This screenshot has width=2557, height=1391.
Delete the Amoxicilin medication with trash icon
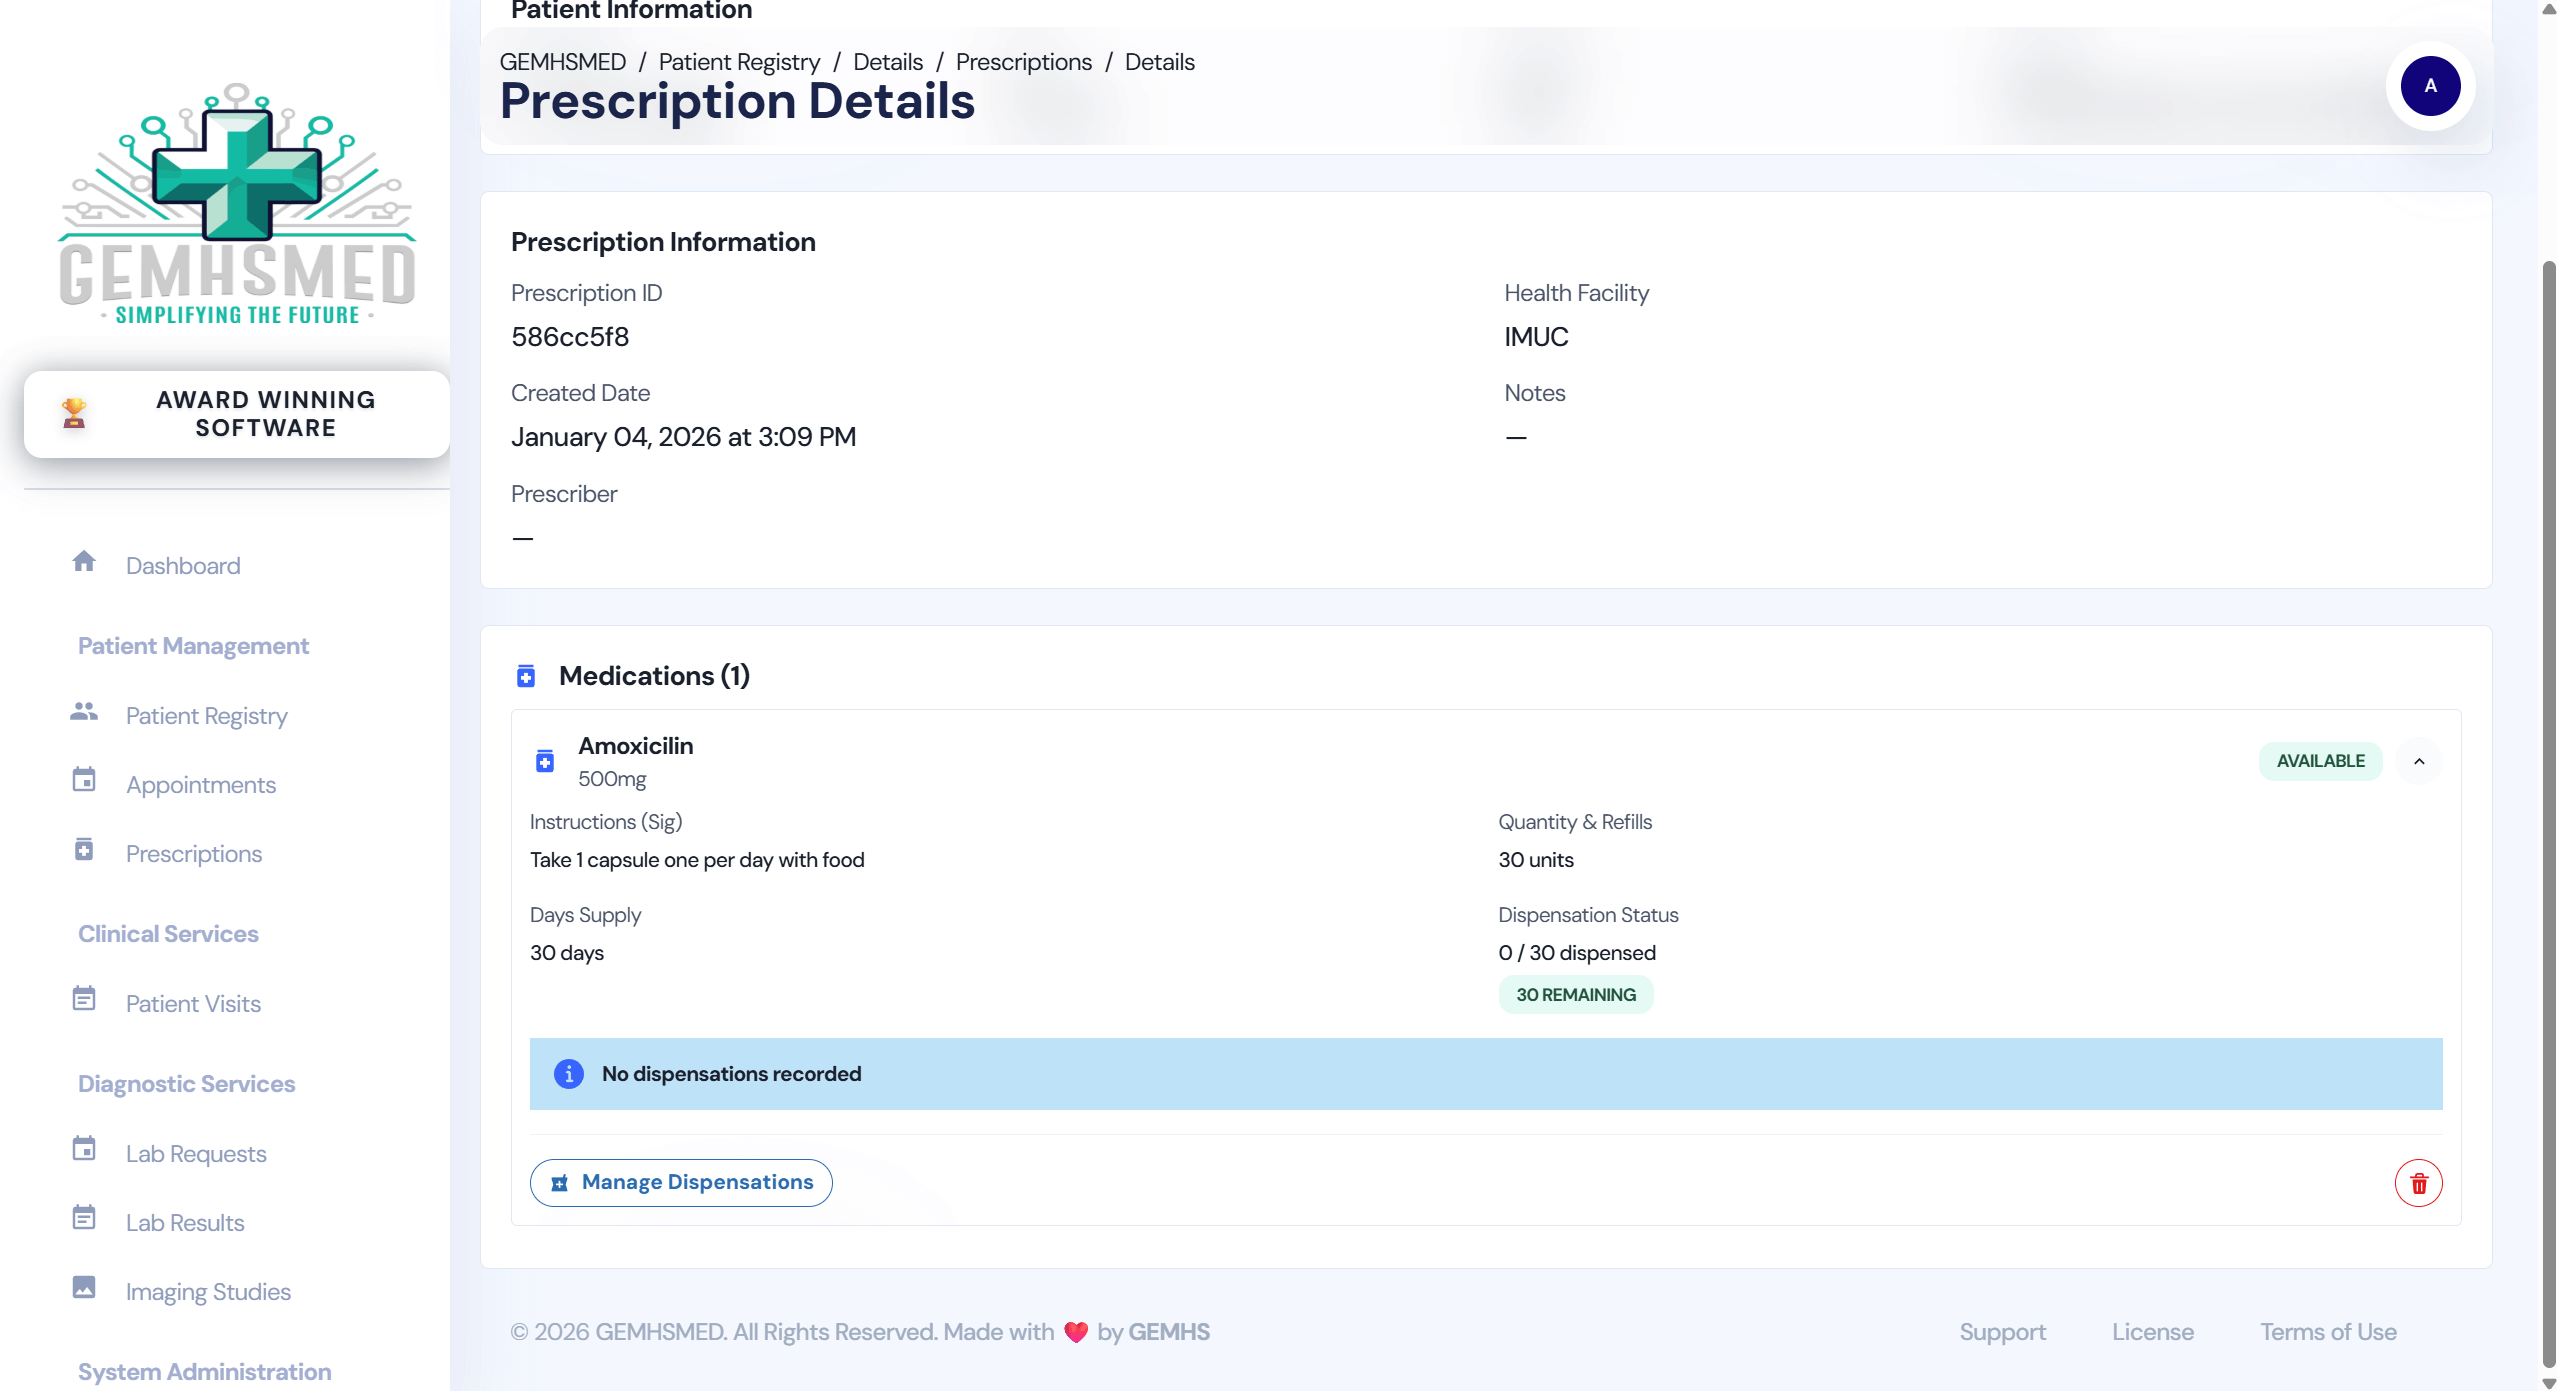pos(2419,1184)
